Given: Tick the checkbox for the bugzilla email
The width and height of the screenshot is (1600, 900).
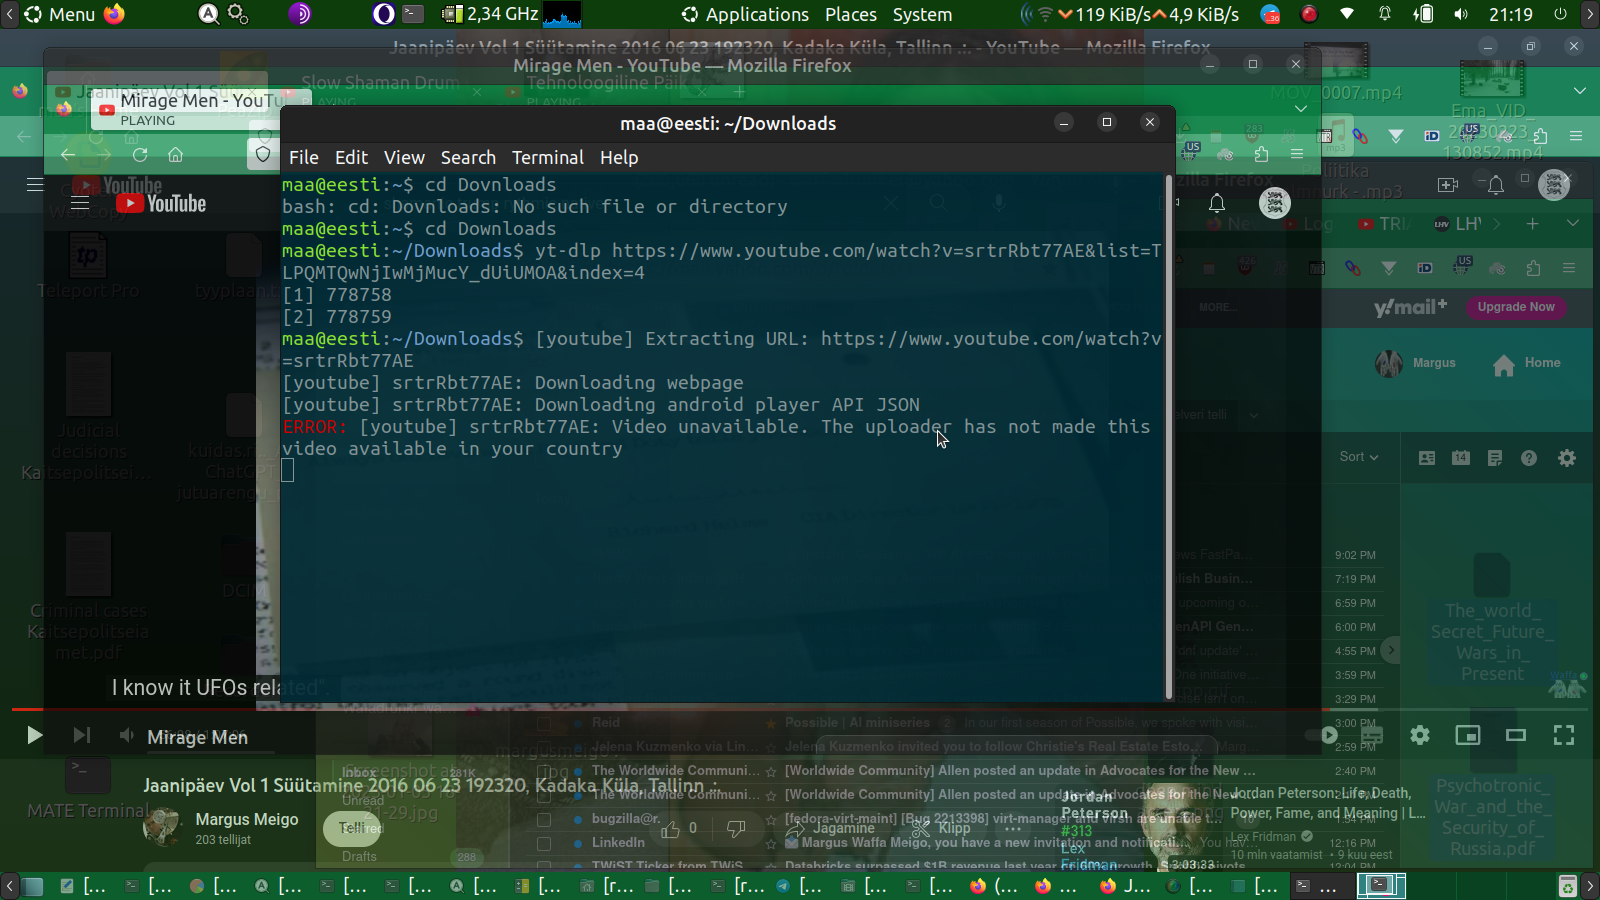Looking at the screenshot, I should [544, 819].
